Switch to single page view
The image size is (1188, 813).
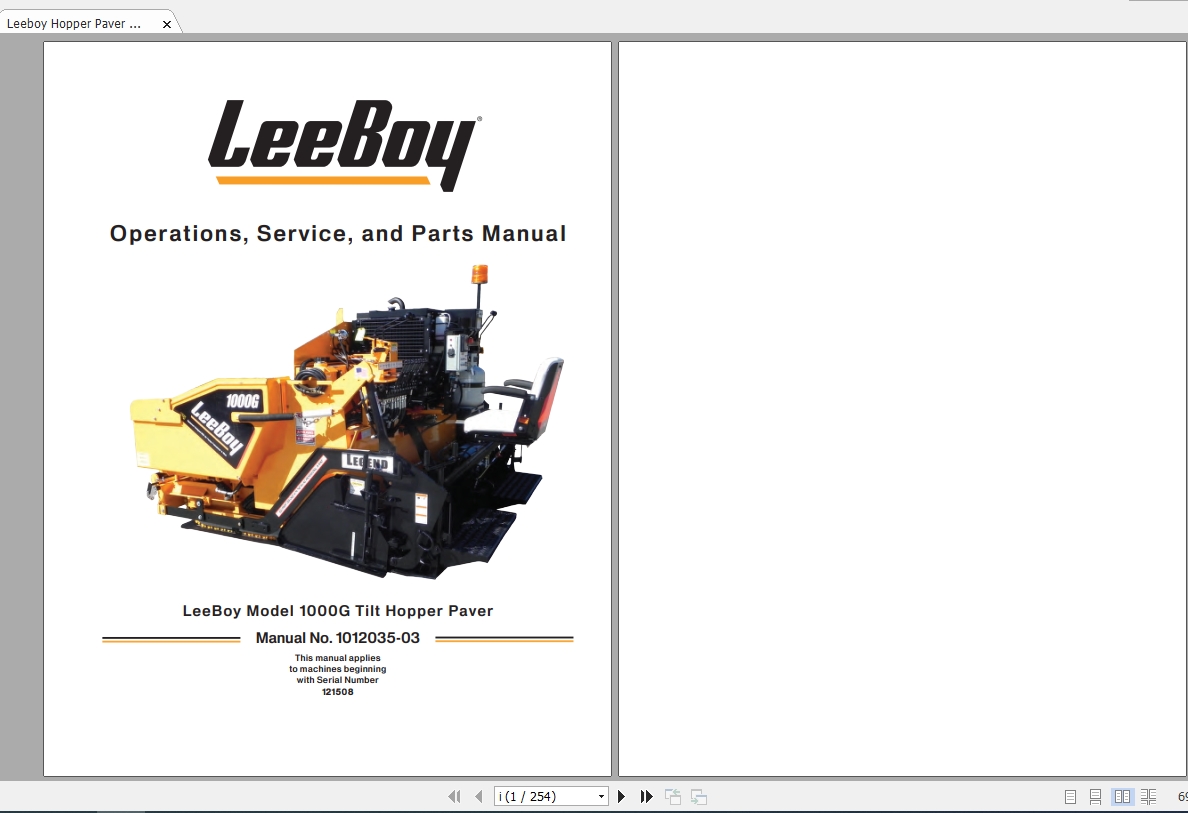(1070, 797)
